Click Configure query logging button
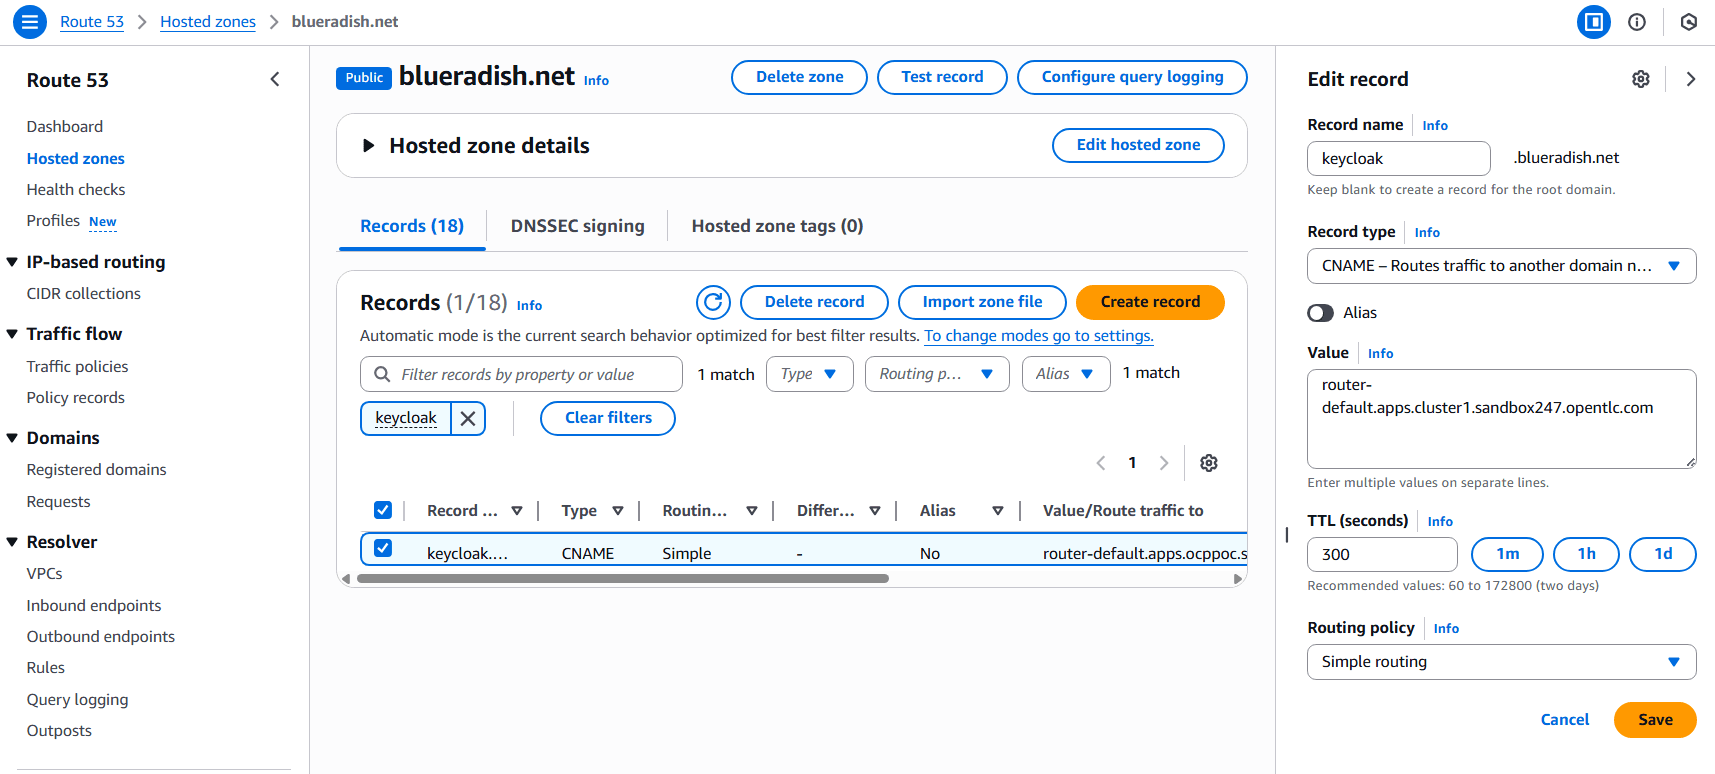The height and width of the screenshot is (774, 1715). click(1132, 77)
